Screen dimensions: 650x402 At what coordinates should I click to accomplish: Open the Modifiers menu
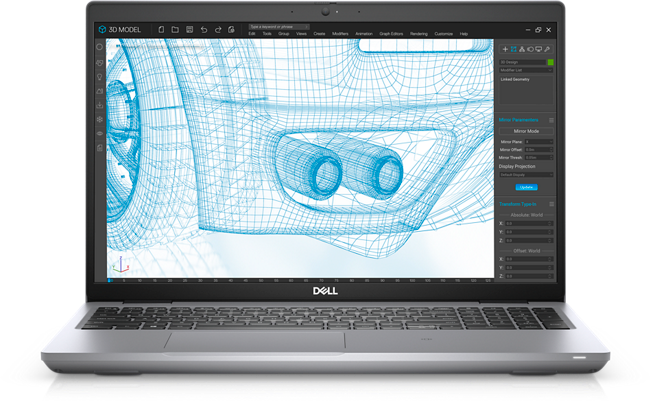[x=342, y=33]
